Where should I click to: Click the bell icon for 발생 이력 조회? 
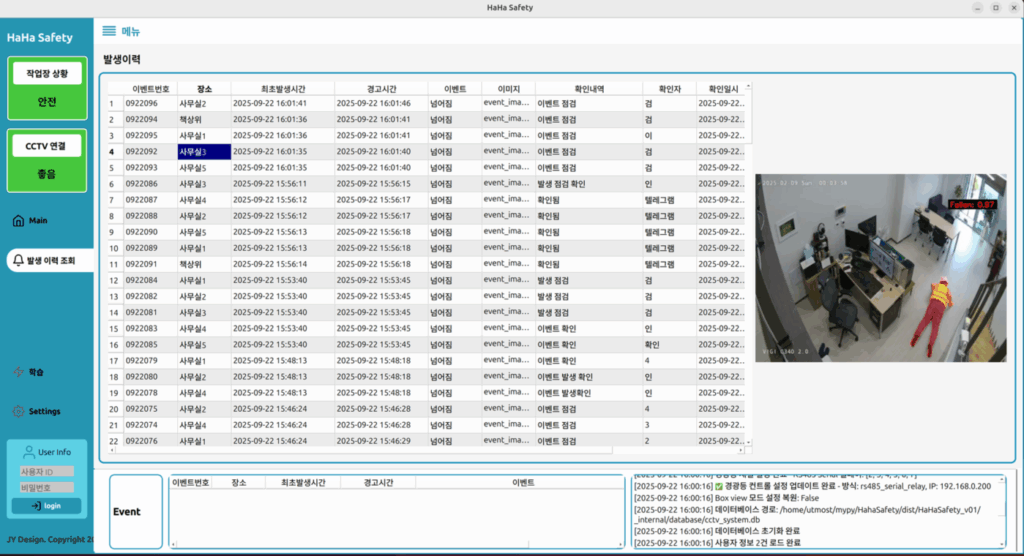[17, 261]
